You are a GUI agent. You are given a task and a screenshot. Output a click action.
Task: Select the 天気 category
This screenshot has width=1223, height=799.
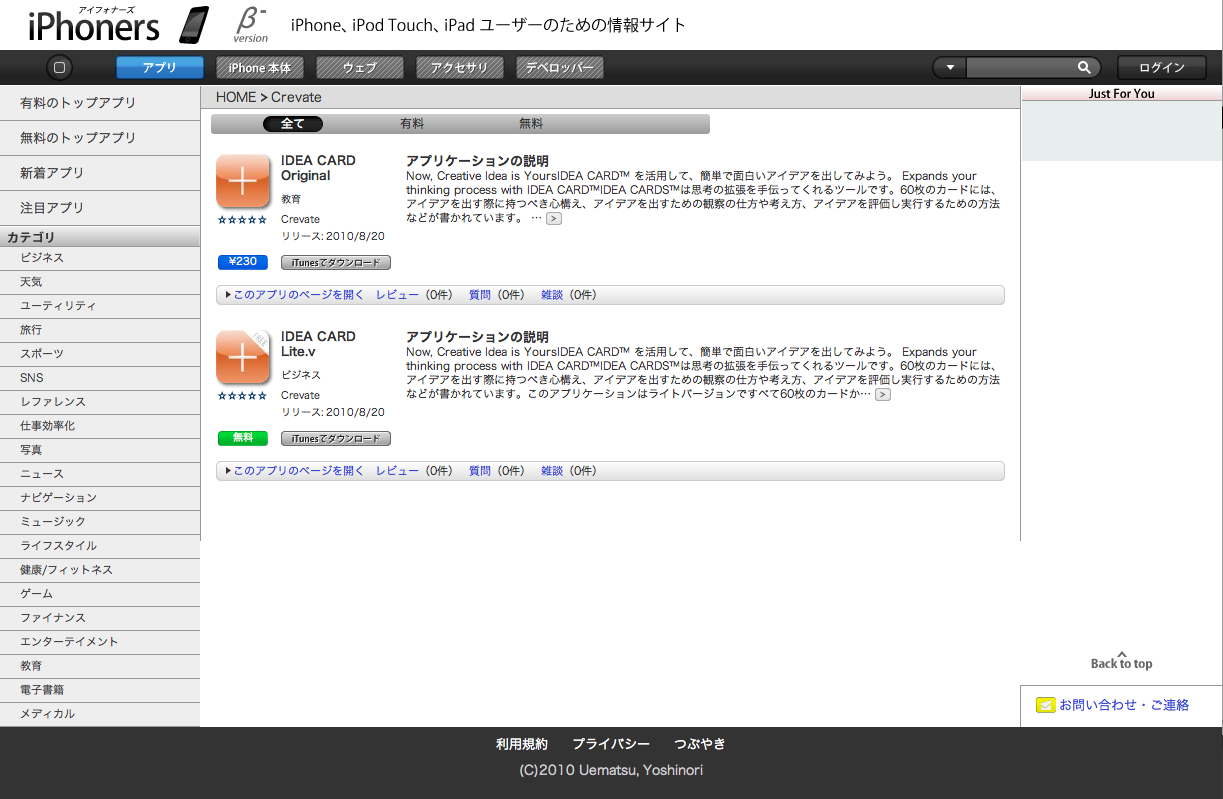click(x=100, y=282)
